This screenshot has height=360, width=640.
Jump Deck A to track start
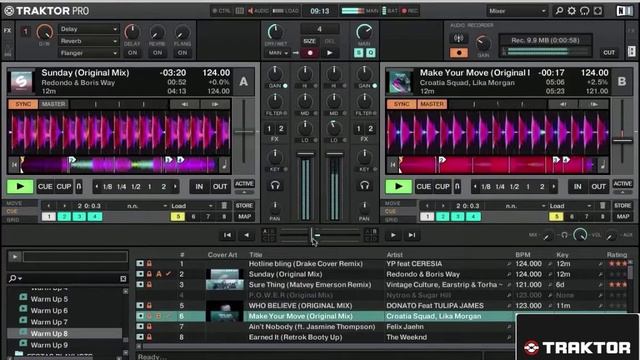(14, 165)
